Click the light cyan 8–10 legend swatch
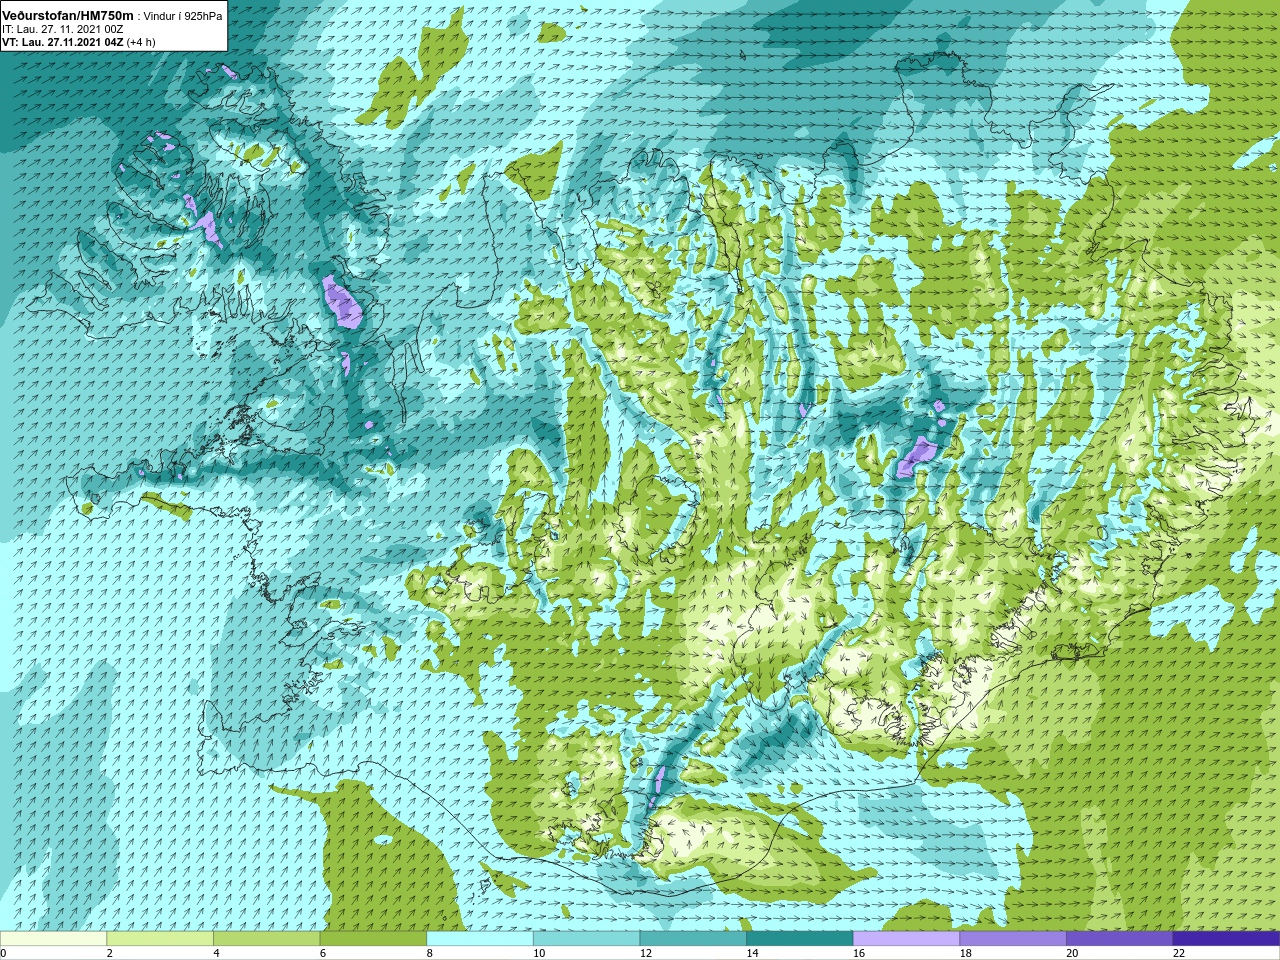The width and height of the screenshot is (1280, 960). (x=480, y=939)
